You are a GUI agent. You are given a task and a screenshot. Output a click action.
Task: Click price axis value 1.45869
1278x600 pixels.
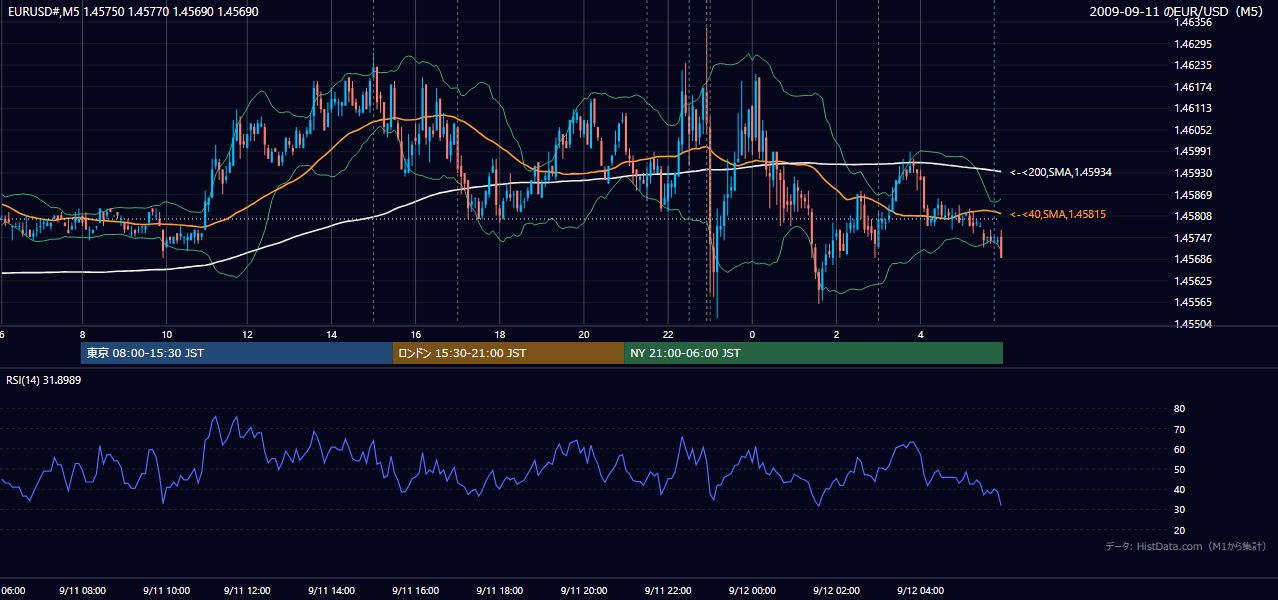tap(1193, 194)
